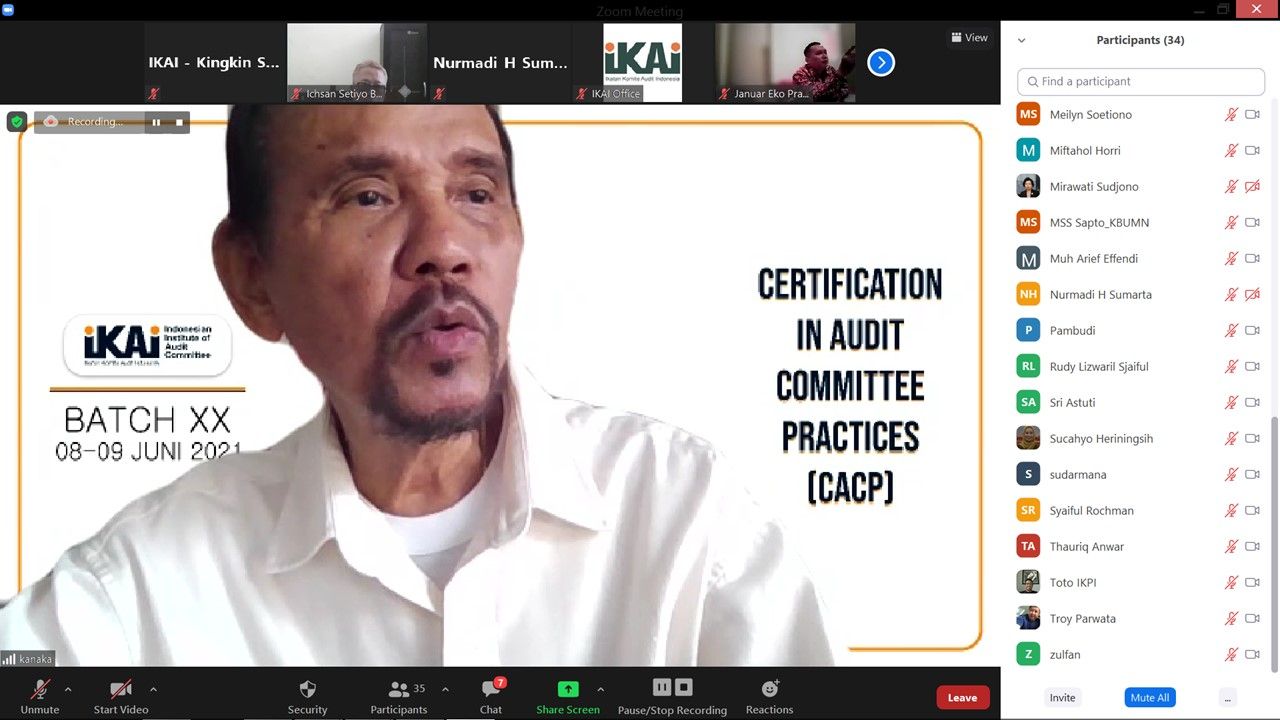Click video-off icon for Mirawati Sudjono
The image size is (1280, 720).
(1252, 187)
